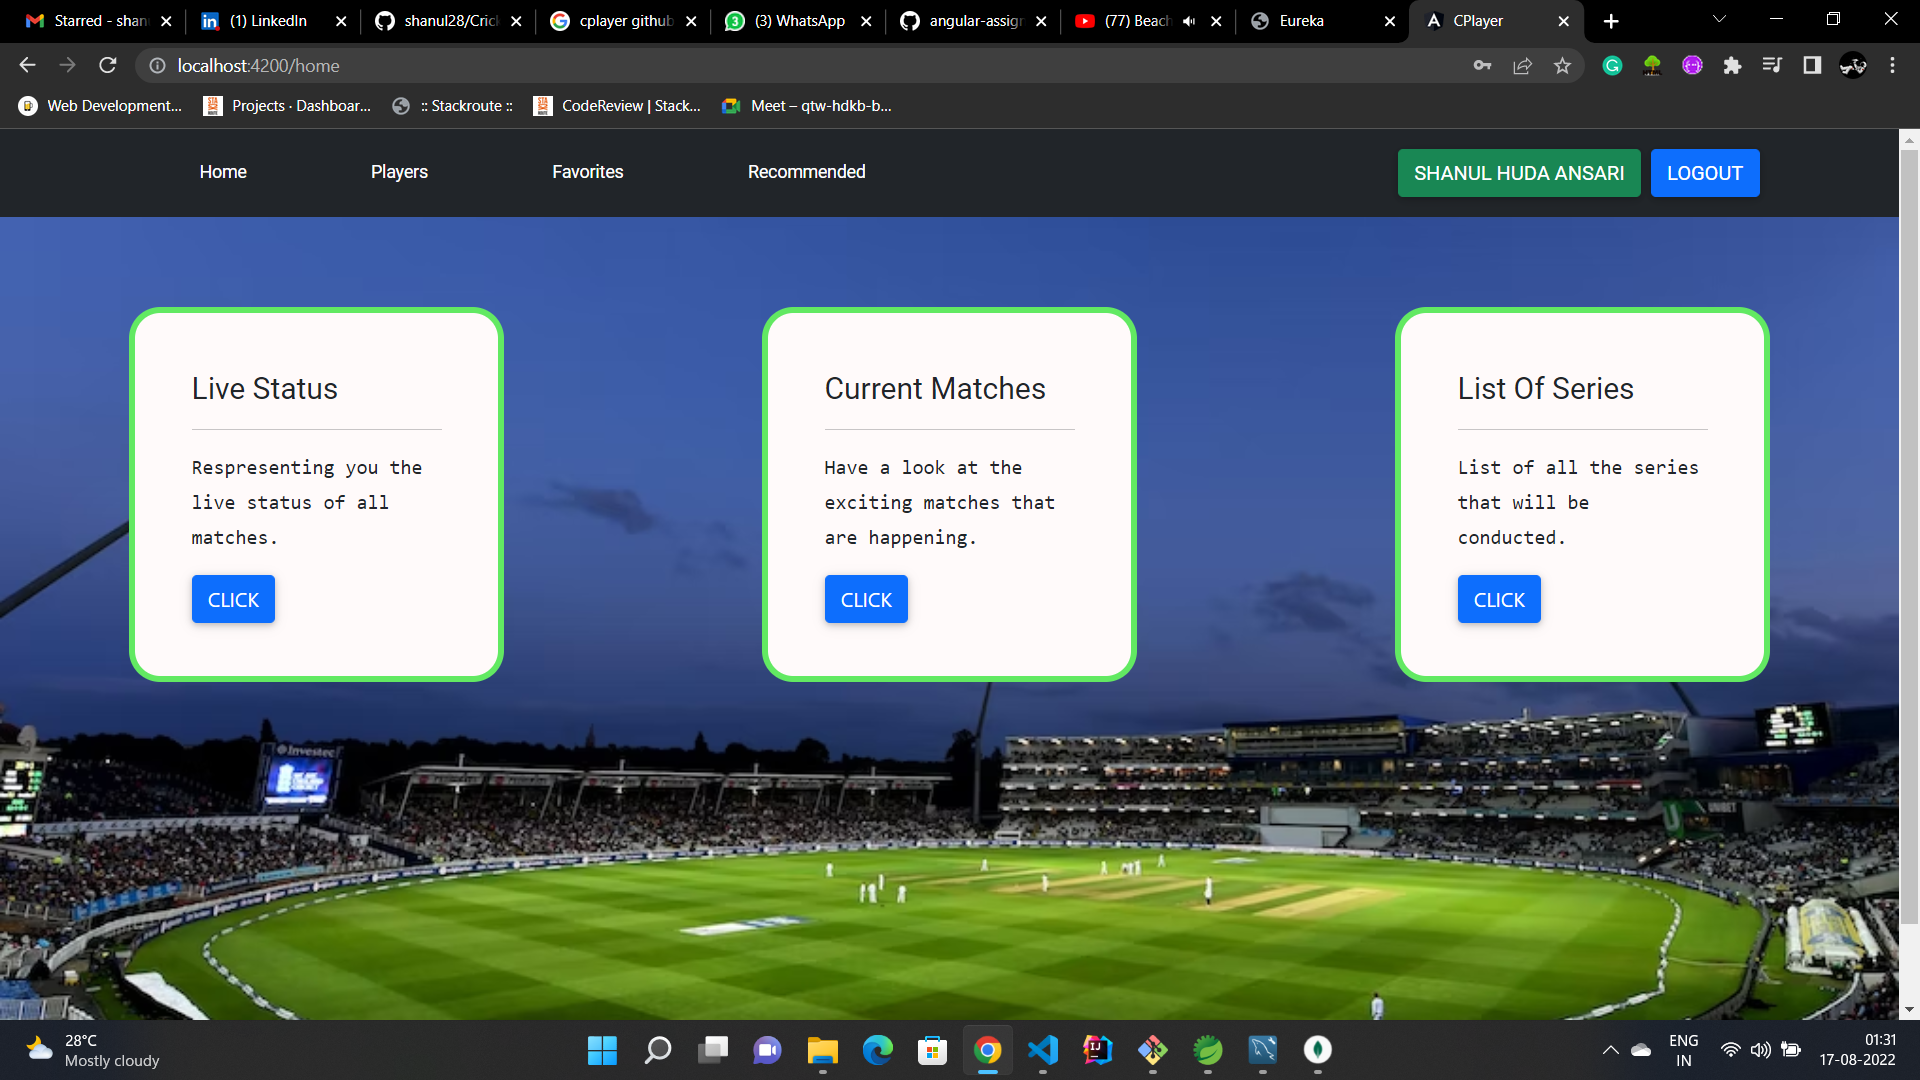Click the CLICK button under Live Status

tap(233, 600)
